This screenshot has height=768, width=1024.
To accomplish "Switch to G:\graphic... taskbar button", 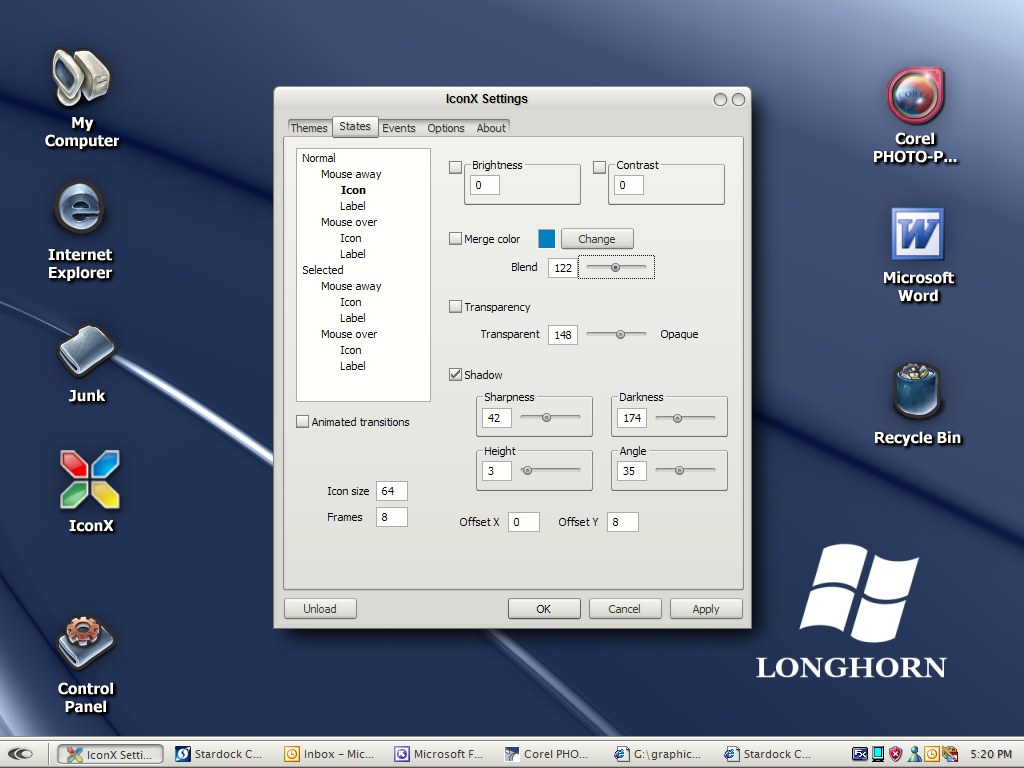I will click(x=660, y=754).
